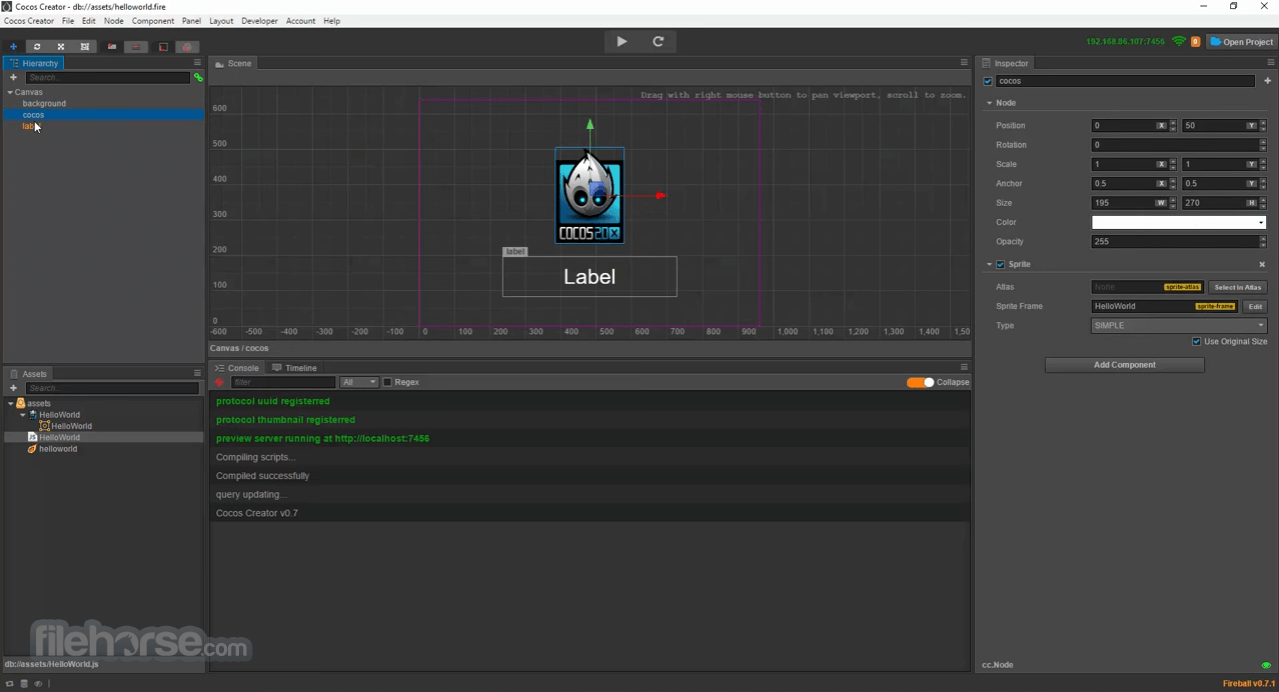The height and width of the screenshot is (692, 1279).
Task: Click Add Component button
Action: (1125, 365)
